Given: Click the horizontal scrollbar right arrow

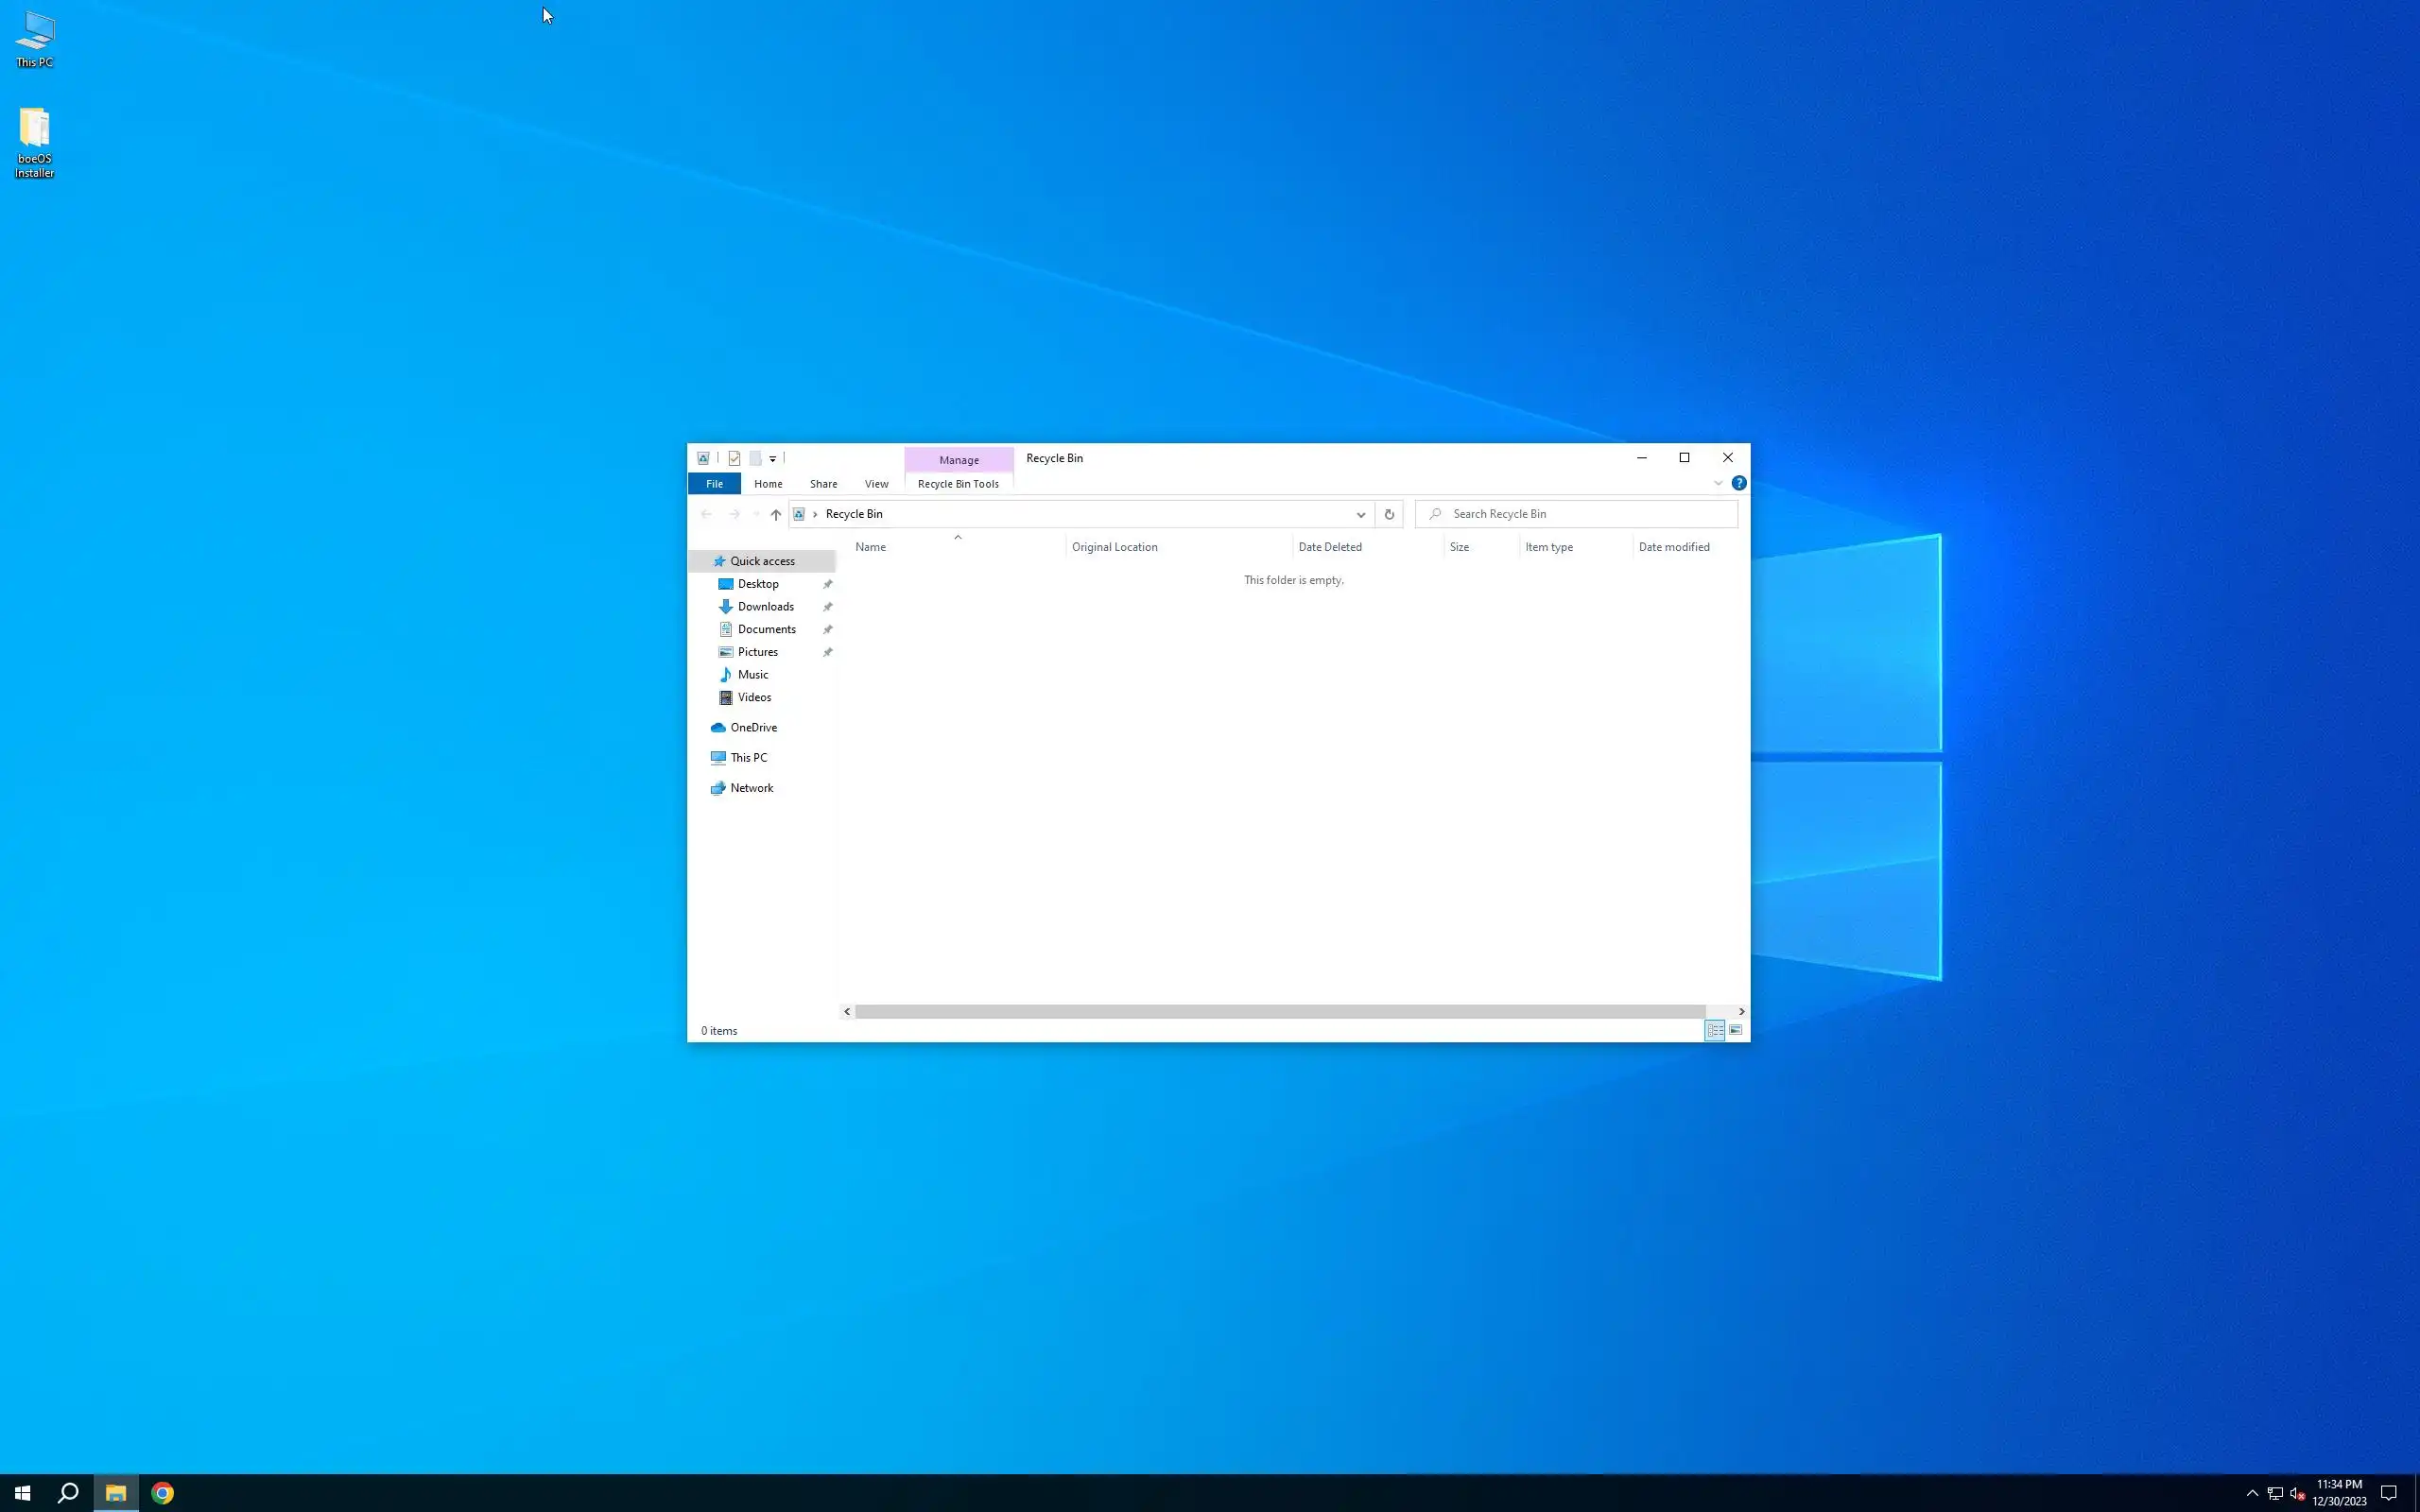Looking at the screenshot, I should pos(1741,1011).
